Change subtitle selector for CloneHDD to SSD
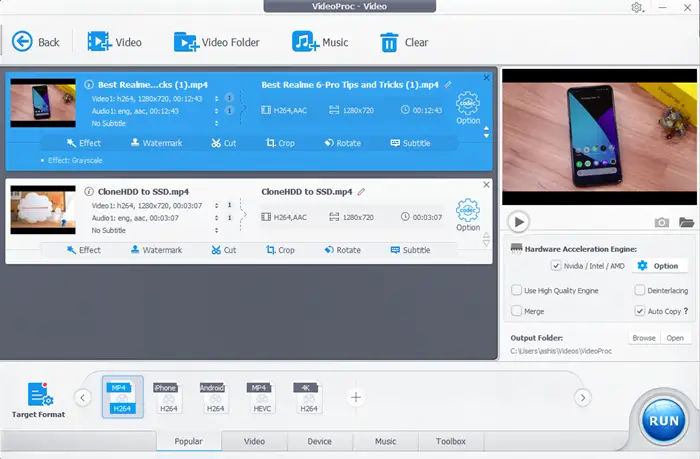 [217, 230]
